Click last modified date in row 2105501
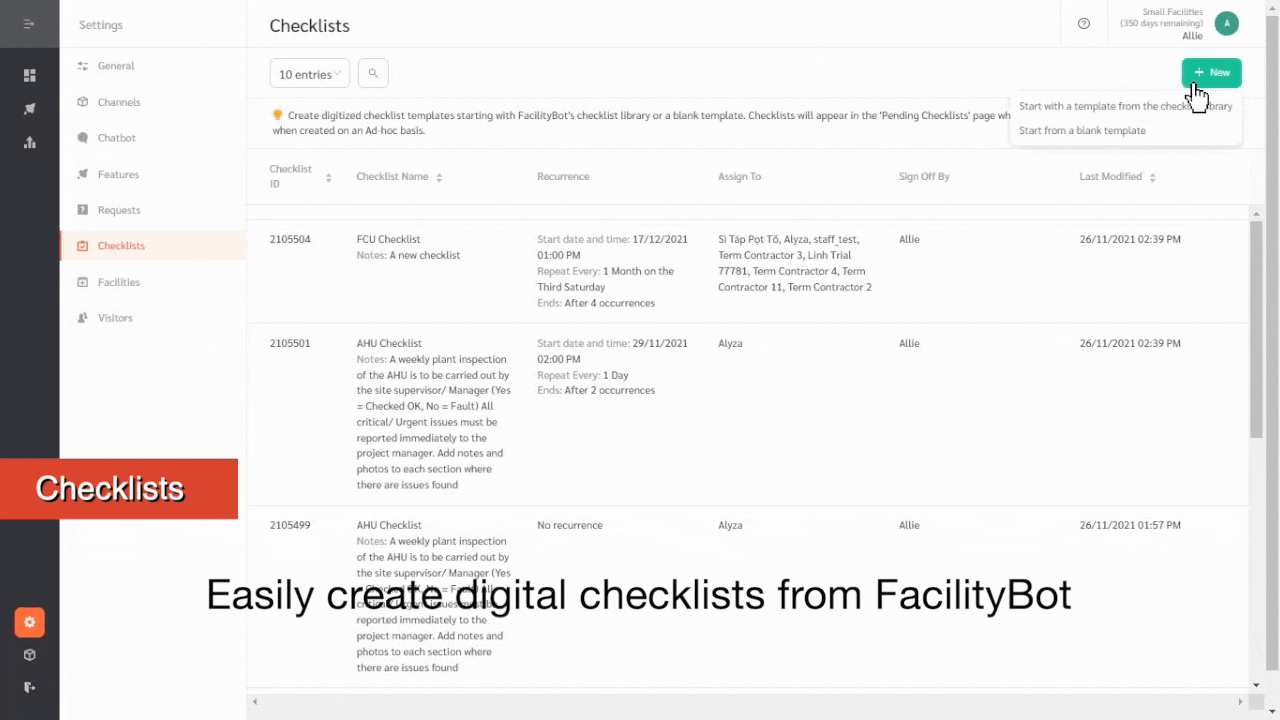Viewport: 1280px width, 720px height. tap(1130, 344)
